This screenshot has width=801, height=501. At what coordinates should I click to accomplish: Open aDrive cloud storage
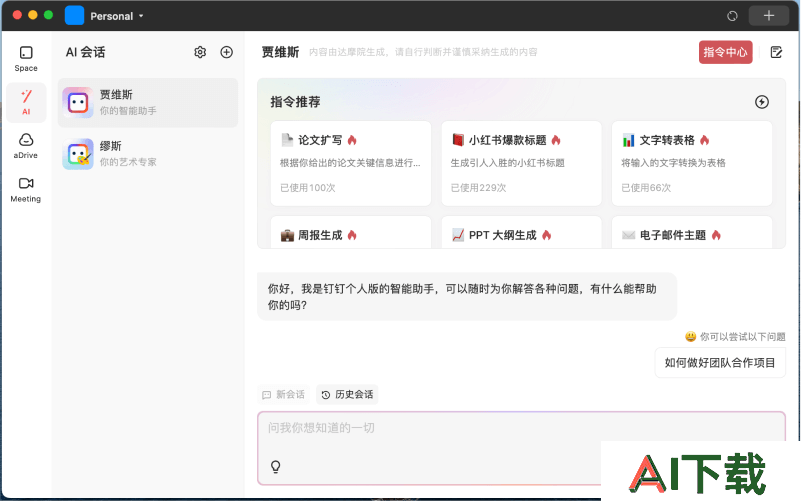pyautogui.click(x=26, y=145)
